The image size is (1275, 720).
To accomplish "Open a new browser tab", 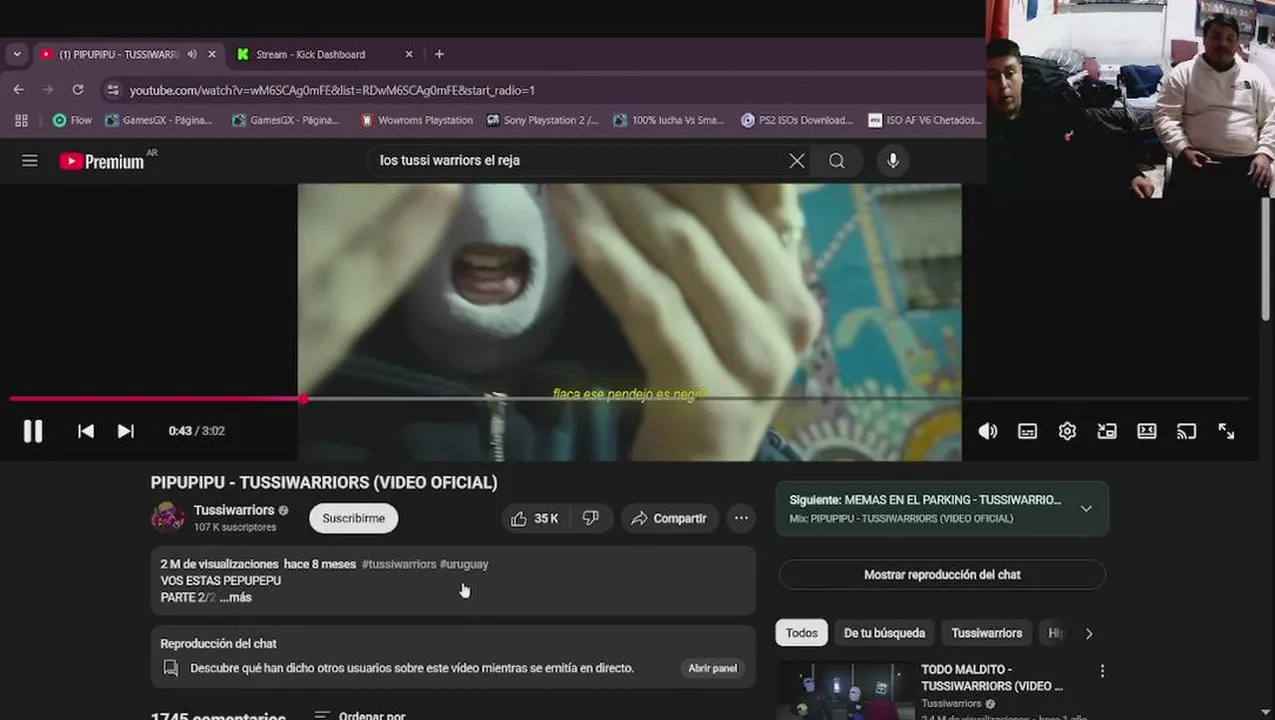I will coord(439,54).
